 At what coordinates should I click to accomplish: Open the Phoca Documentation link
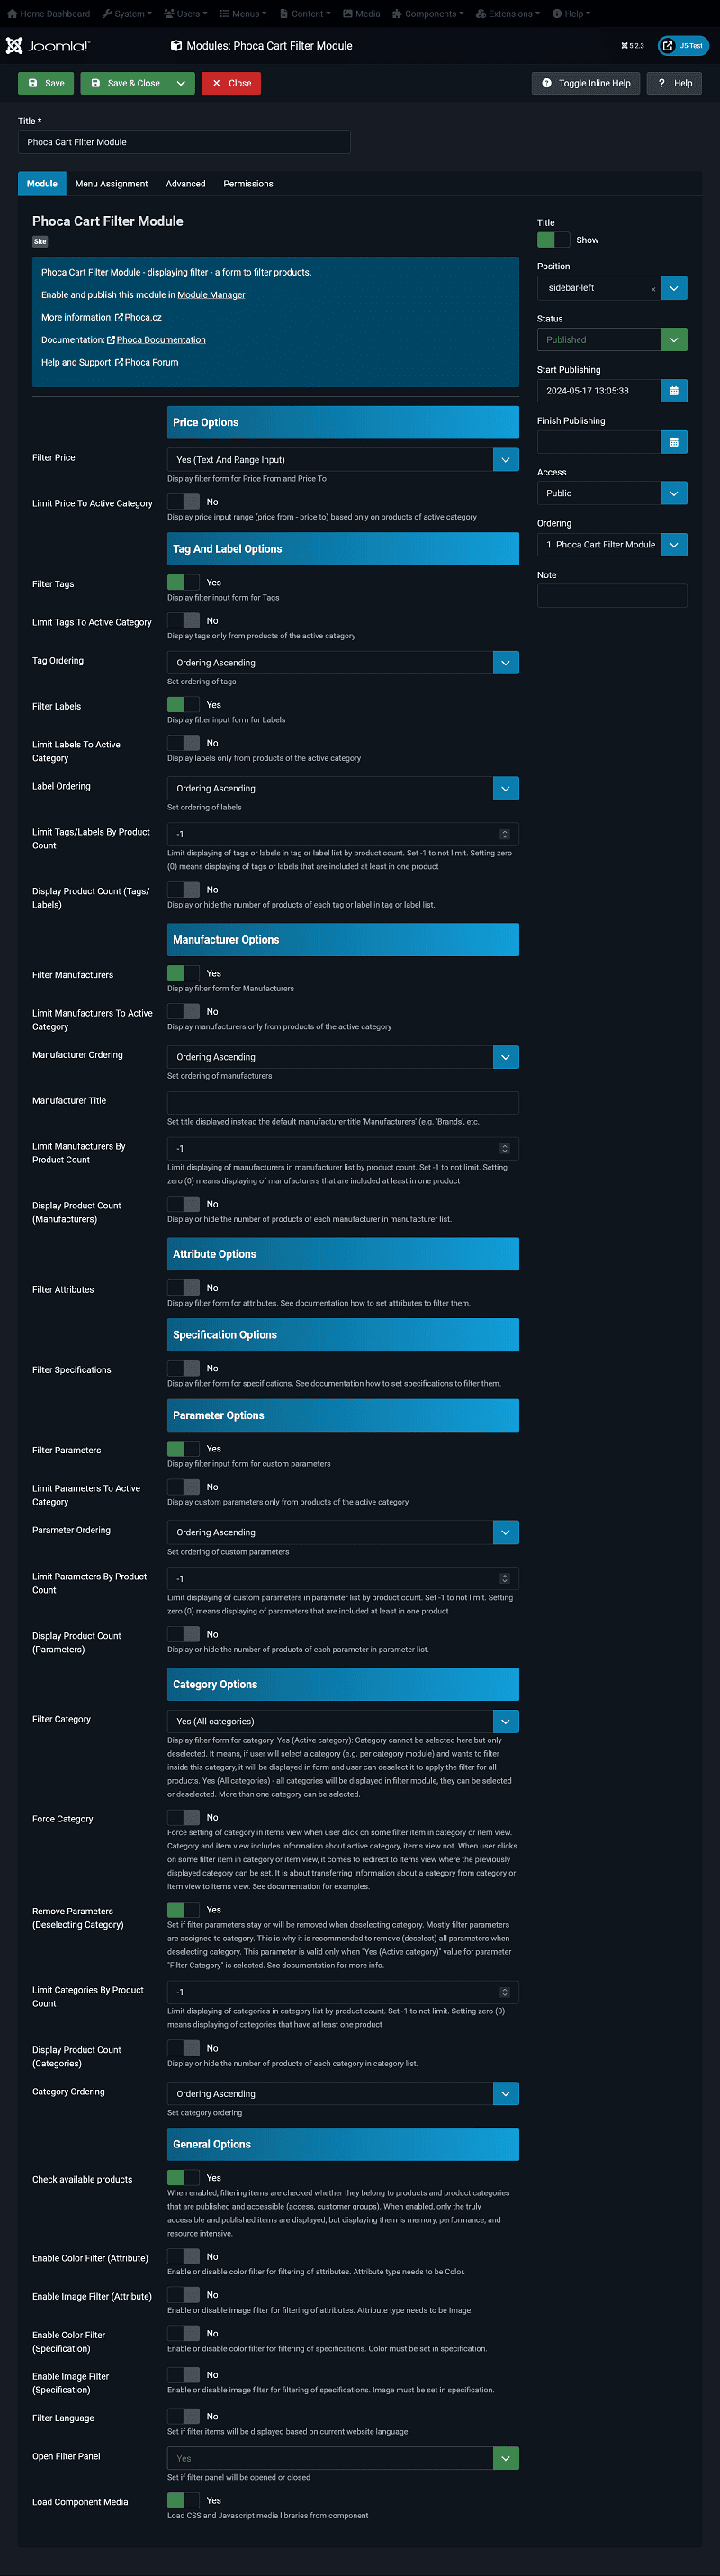tap(160, 340)
